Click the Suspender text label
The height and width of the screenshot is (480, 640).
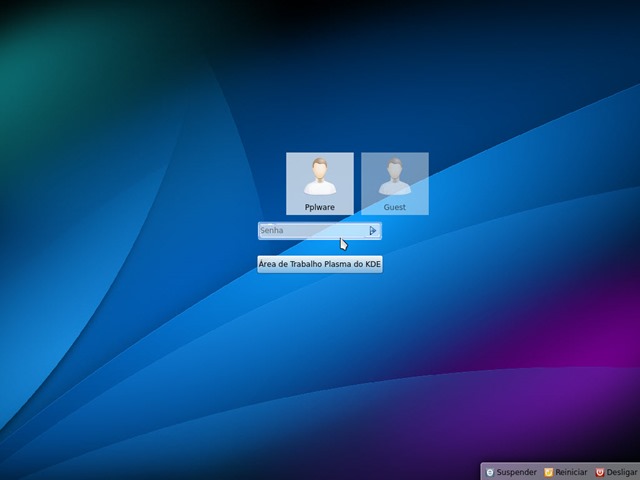[516, 472]
